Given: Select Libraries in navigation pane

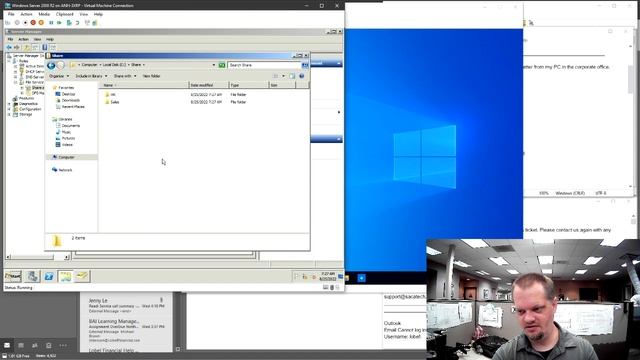Looking at the screenshot, I should [62, 119].
